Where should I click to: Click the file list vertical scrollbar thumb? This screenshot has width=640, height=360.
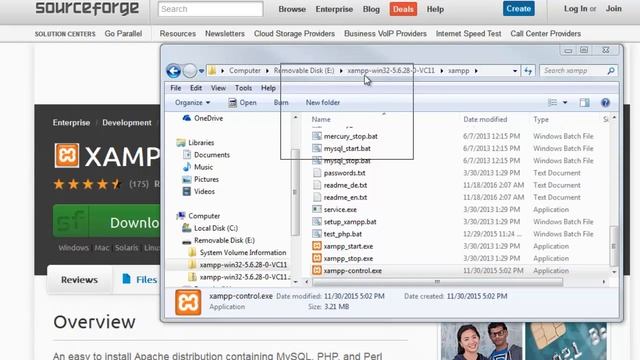point(613,245)
